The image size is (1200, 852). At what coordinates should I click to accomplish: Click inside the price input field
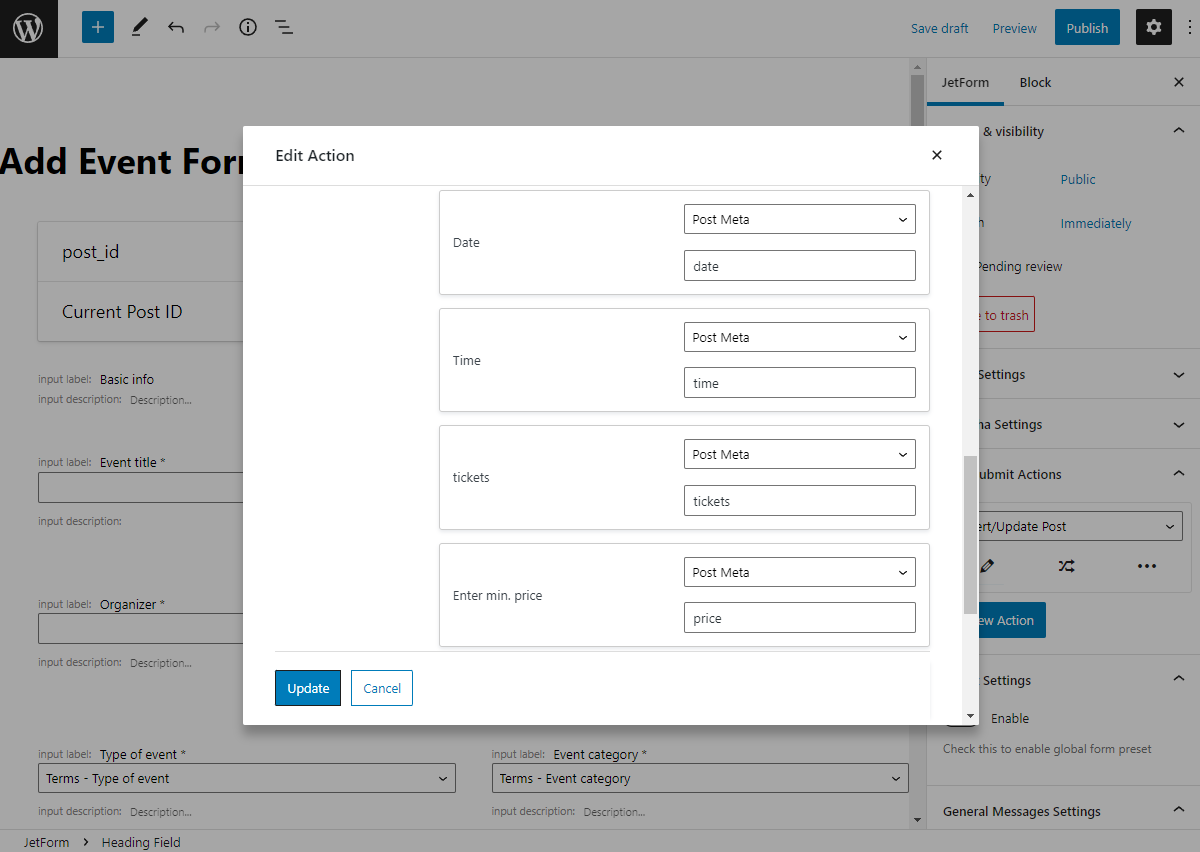pos(799,617)
